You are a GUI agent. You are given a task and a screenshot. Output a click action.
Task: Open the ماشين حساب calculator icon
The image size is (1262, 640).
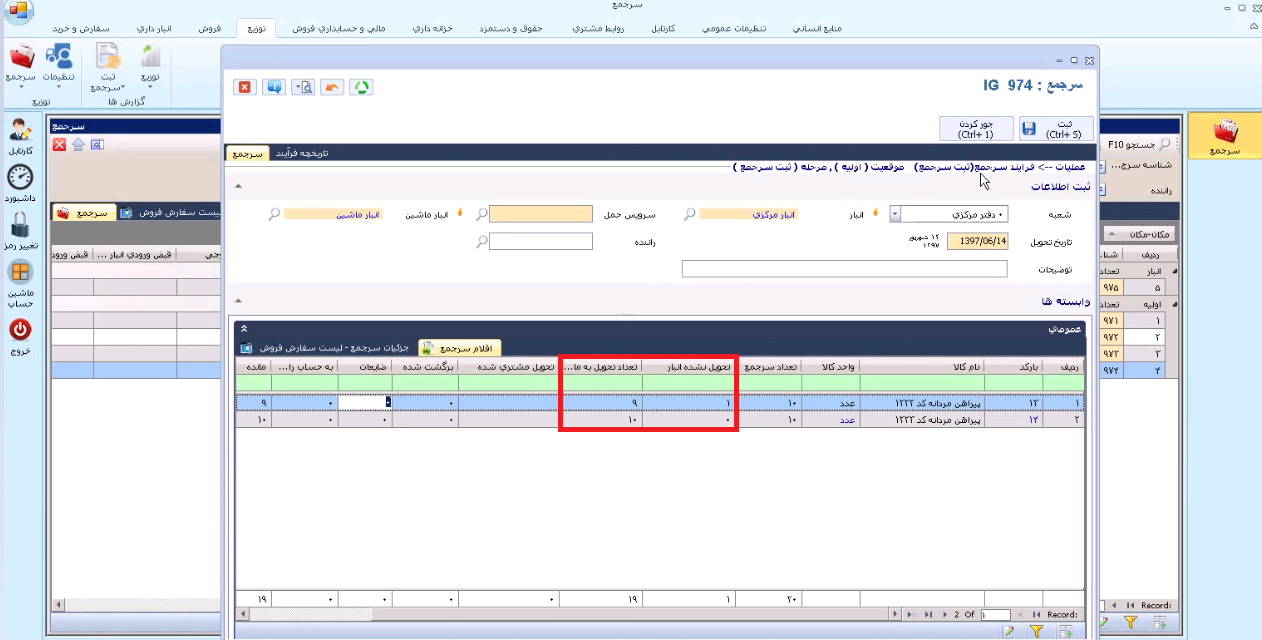20,273
